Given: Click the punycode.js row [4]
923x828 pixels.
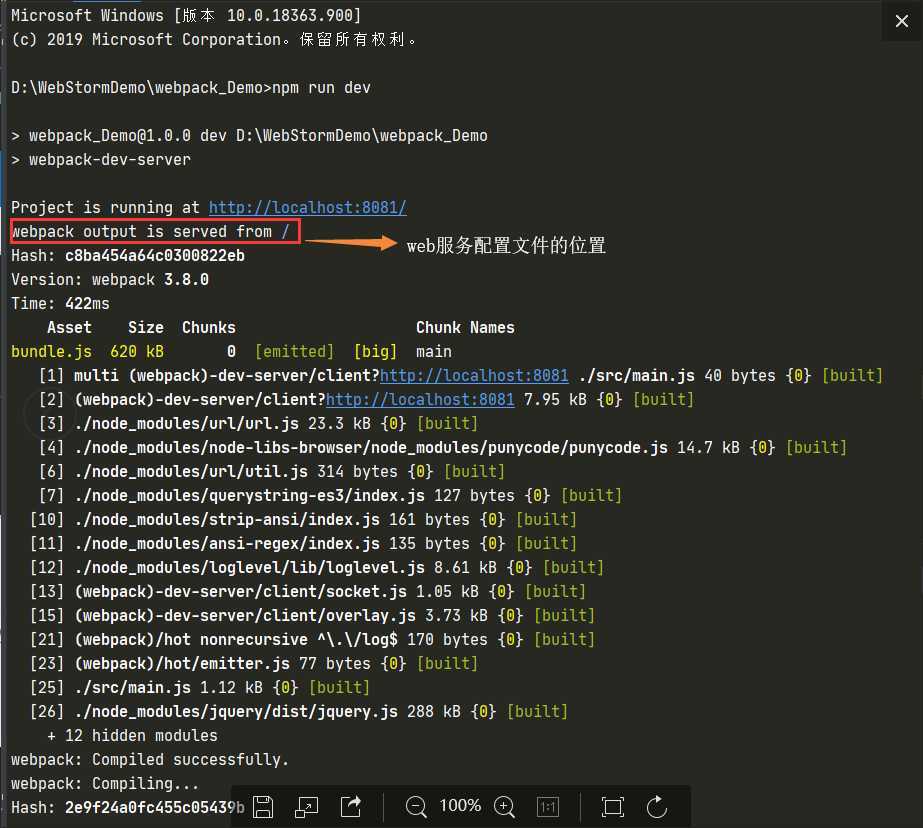Looking at the screenshot, I should coord(443,448).
